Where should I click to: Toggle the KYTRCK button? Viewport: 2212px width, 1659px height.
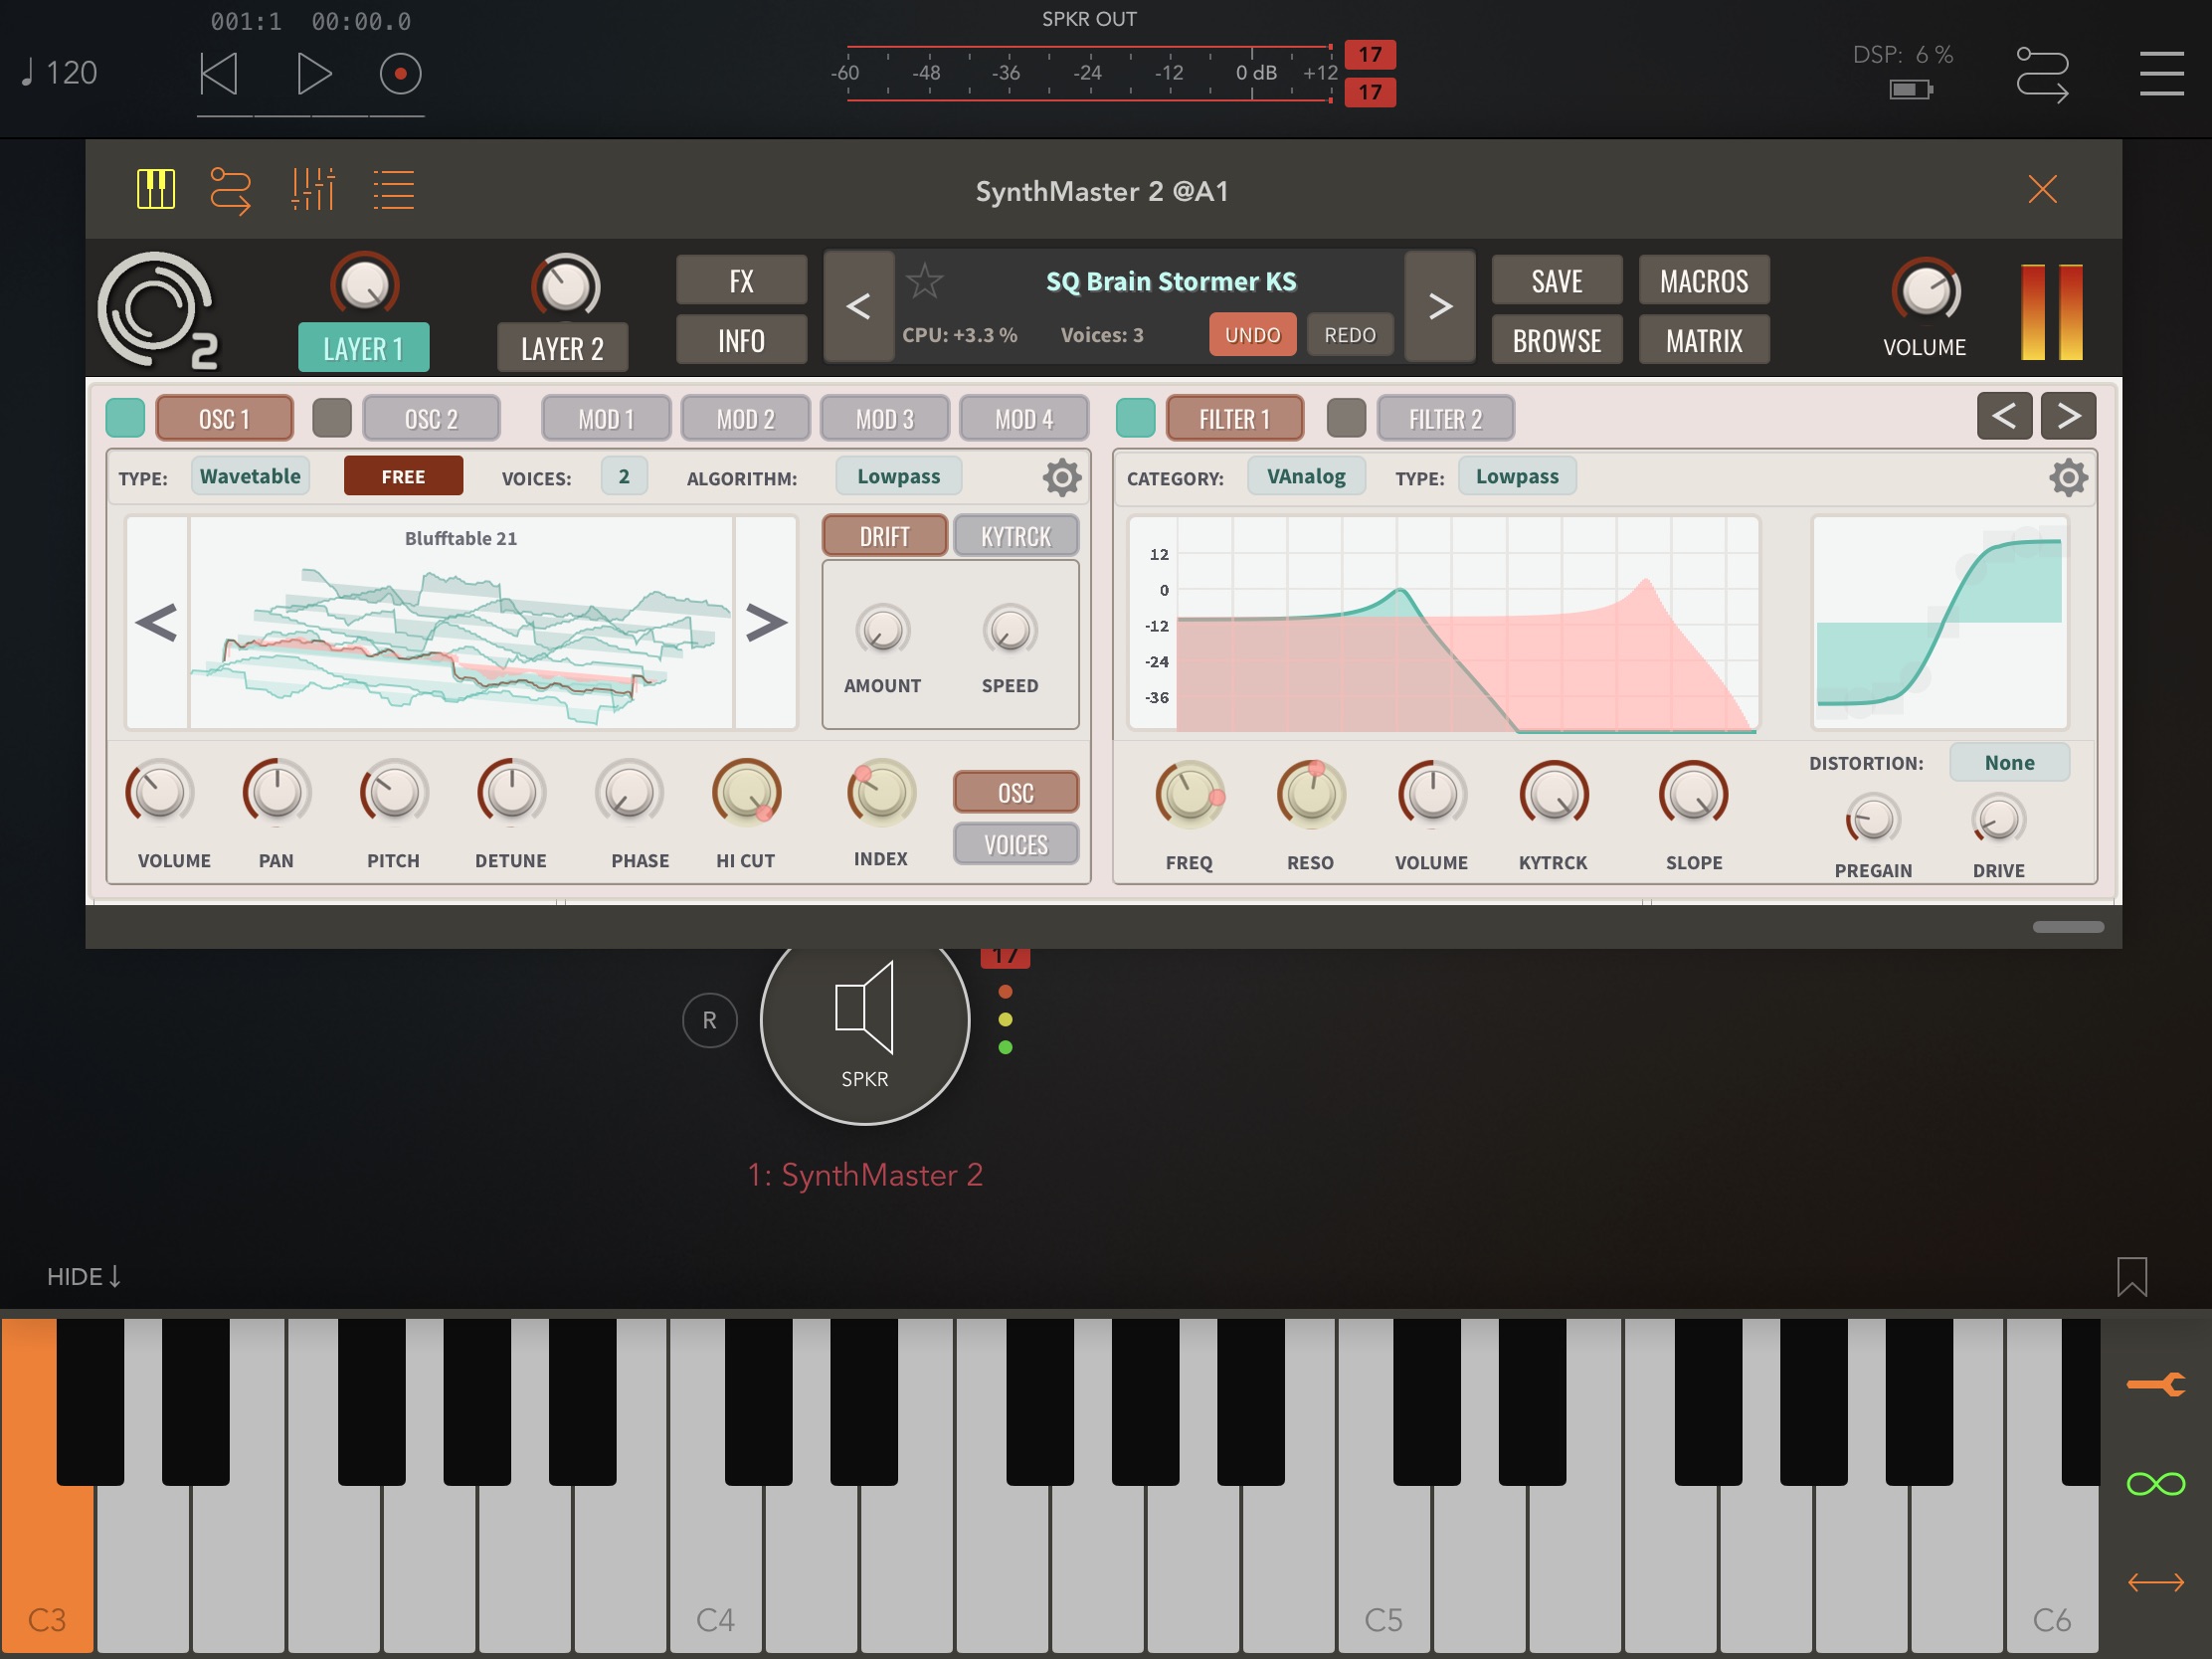point(1016,536)
